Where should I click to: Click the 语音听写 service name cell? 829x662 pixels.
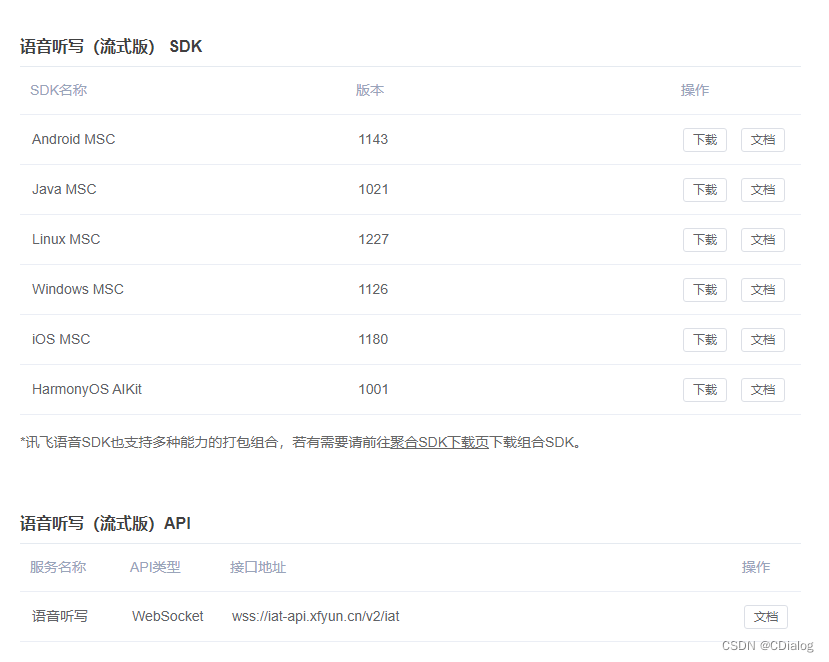pyautogui.click(x=60, y=617)
